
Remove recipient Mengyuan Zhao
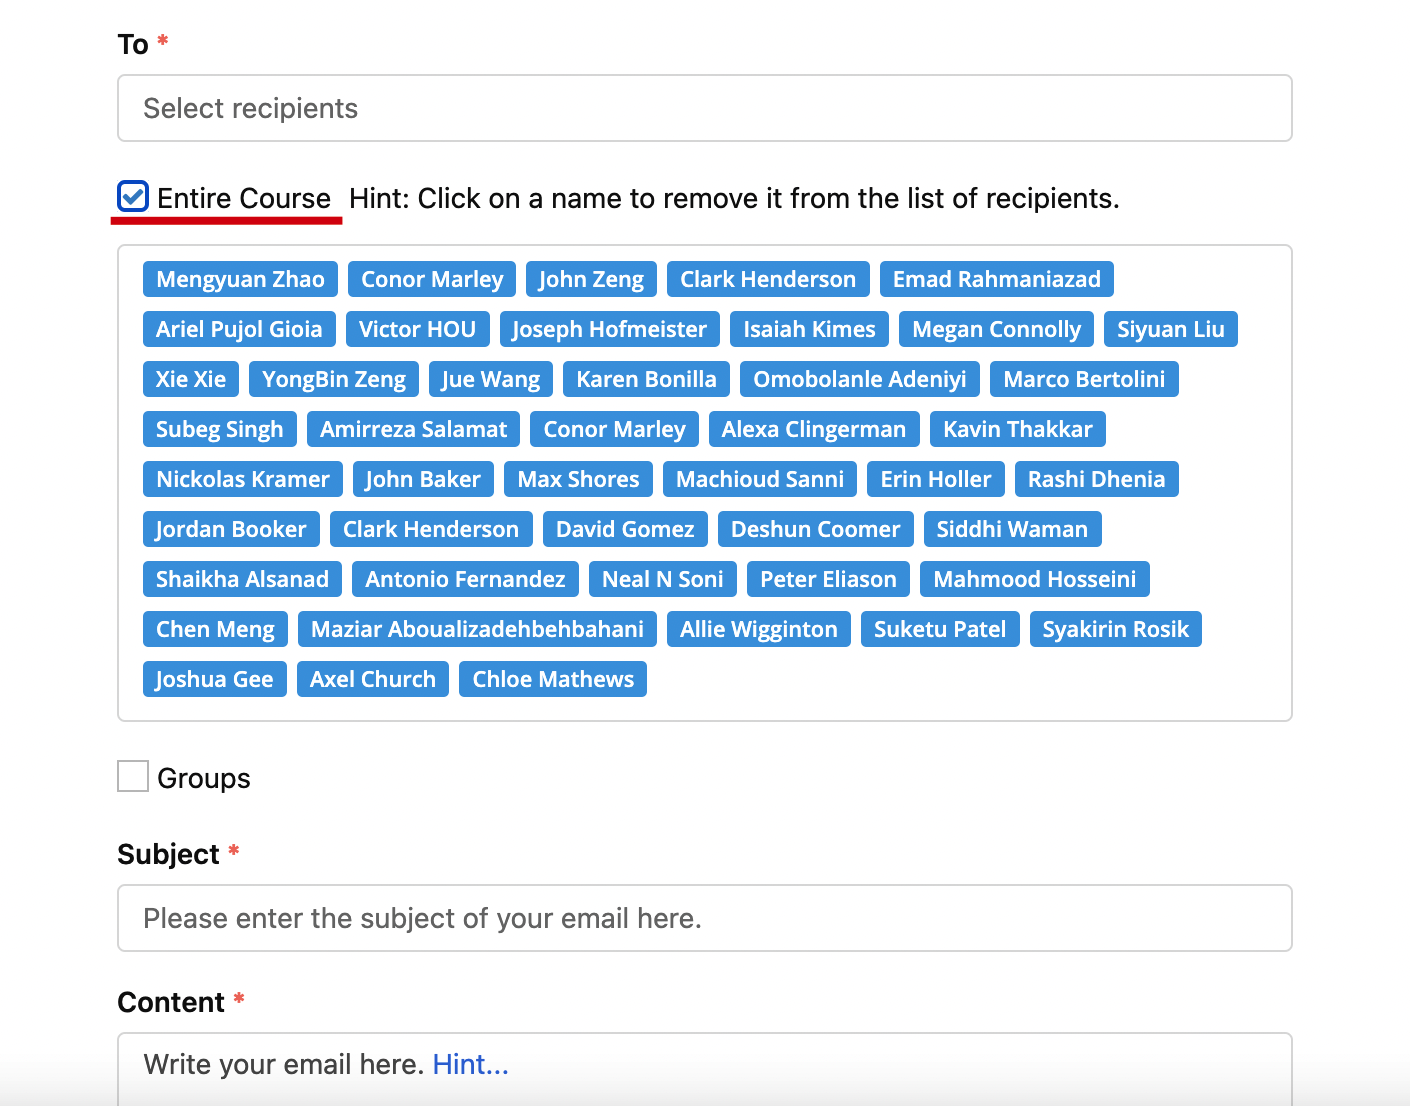coord(240,279)
